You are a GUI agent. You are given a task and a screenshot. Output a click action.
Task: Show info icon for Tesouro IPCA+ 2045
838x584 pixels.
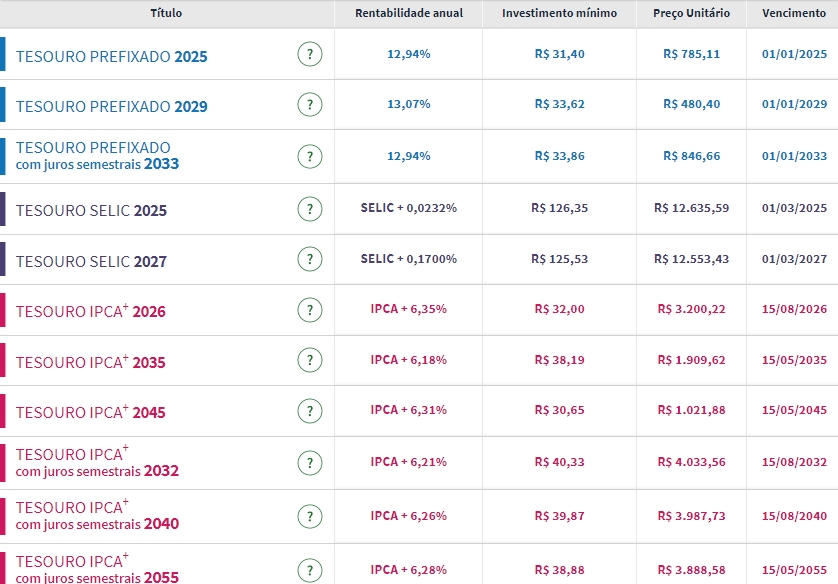[x=310, y=410]
